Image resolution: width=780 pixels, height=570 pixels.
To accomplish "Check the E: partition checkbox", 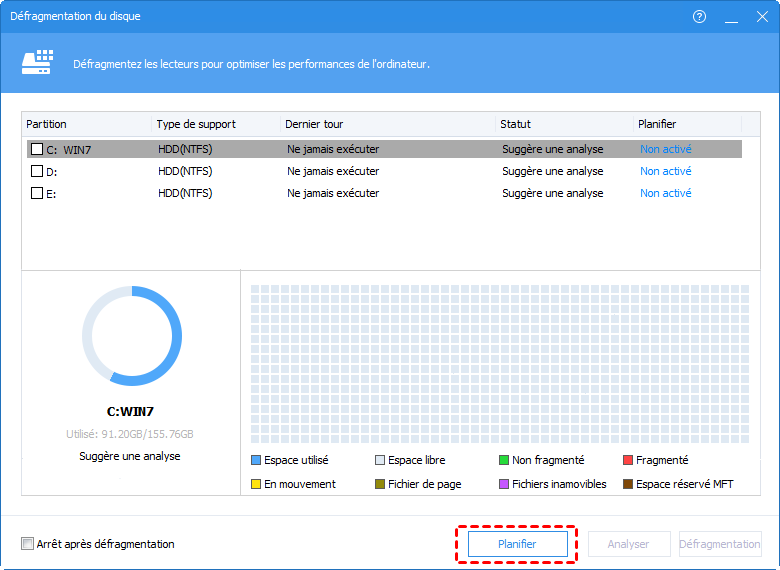I will pos(37,193).
